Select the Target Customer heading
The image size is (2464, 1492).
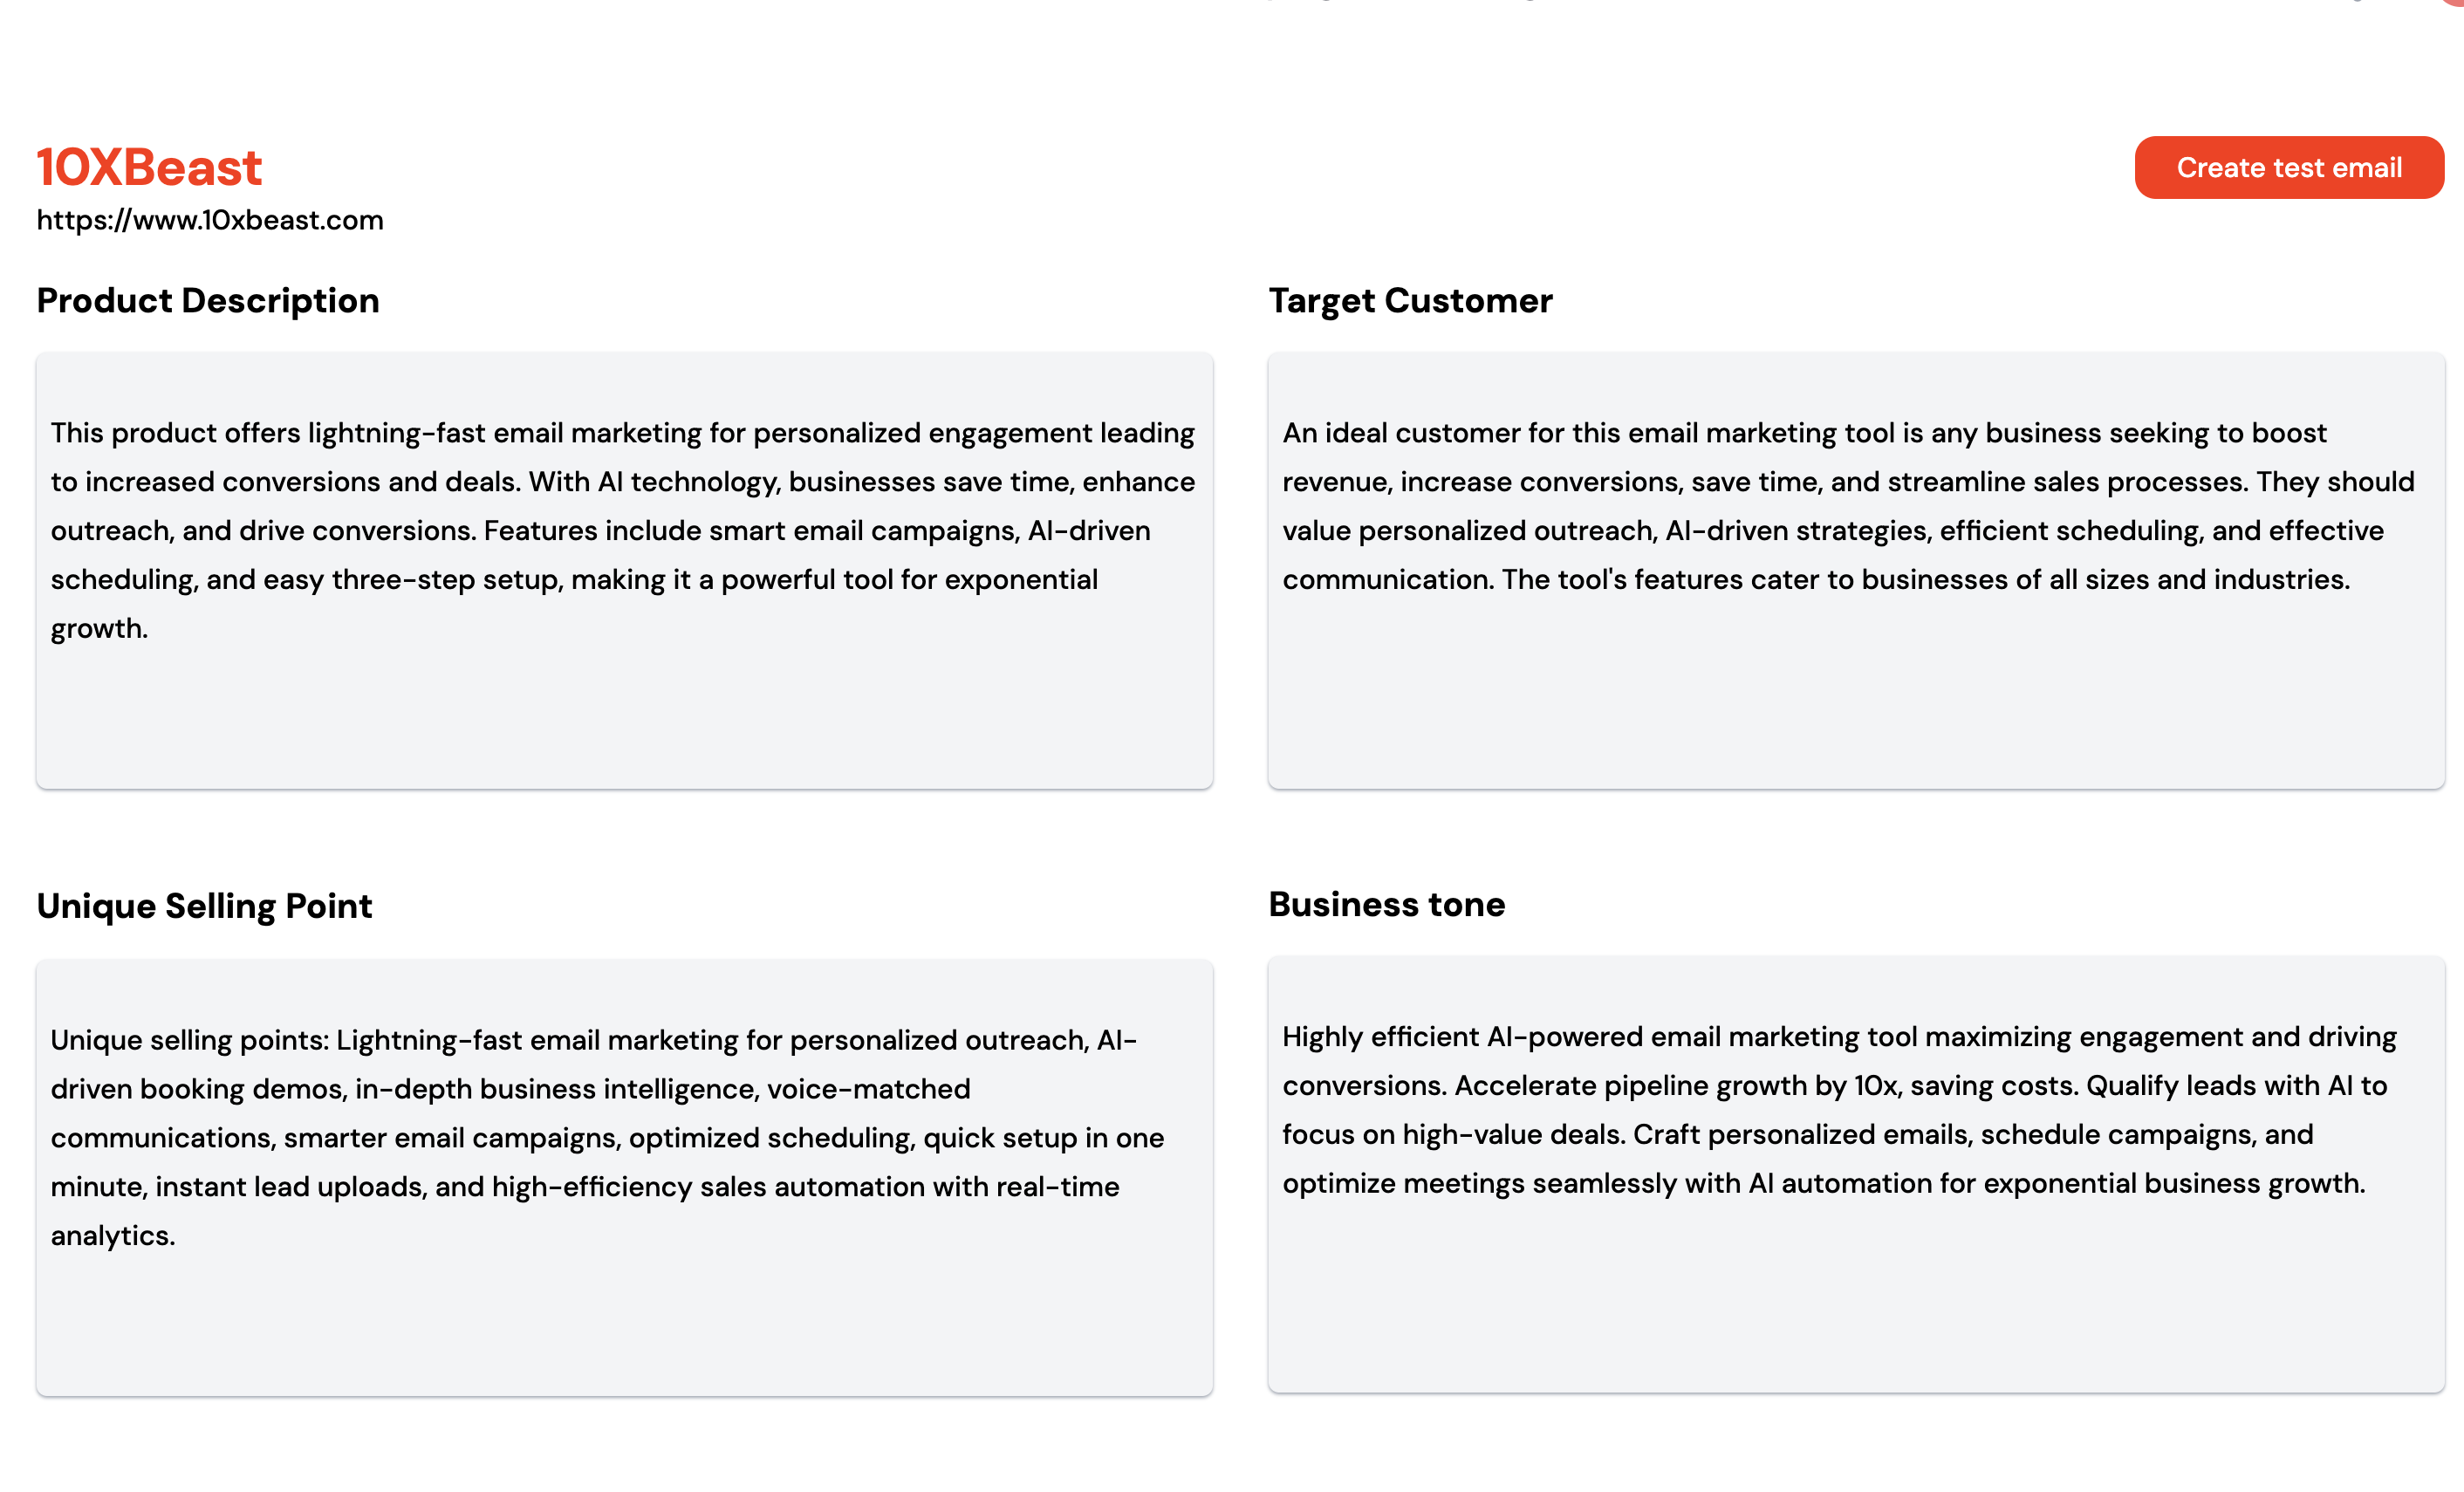(1410, 301)
